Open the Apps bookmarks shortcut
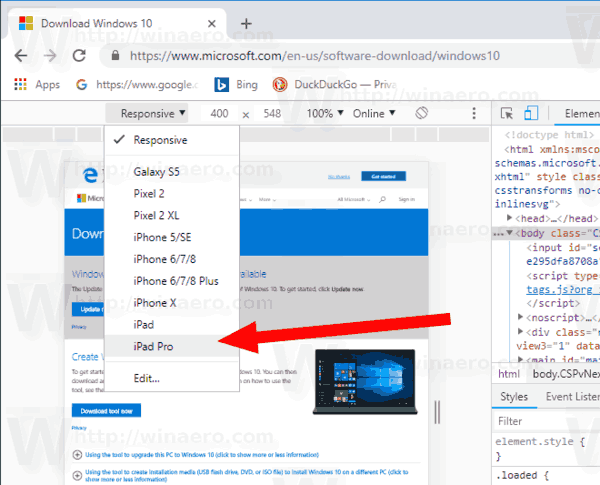Screen dimensions: 600x485 (37, 84)
